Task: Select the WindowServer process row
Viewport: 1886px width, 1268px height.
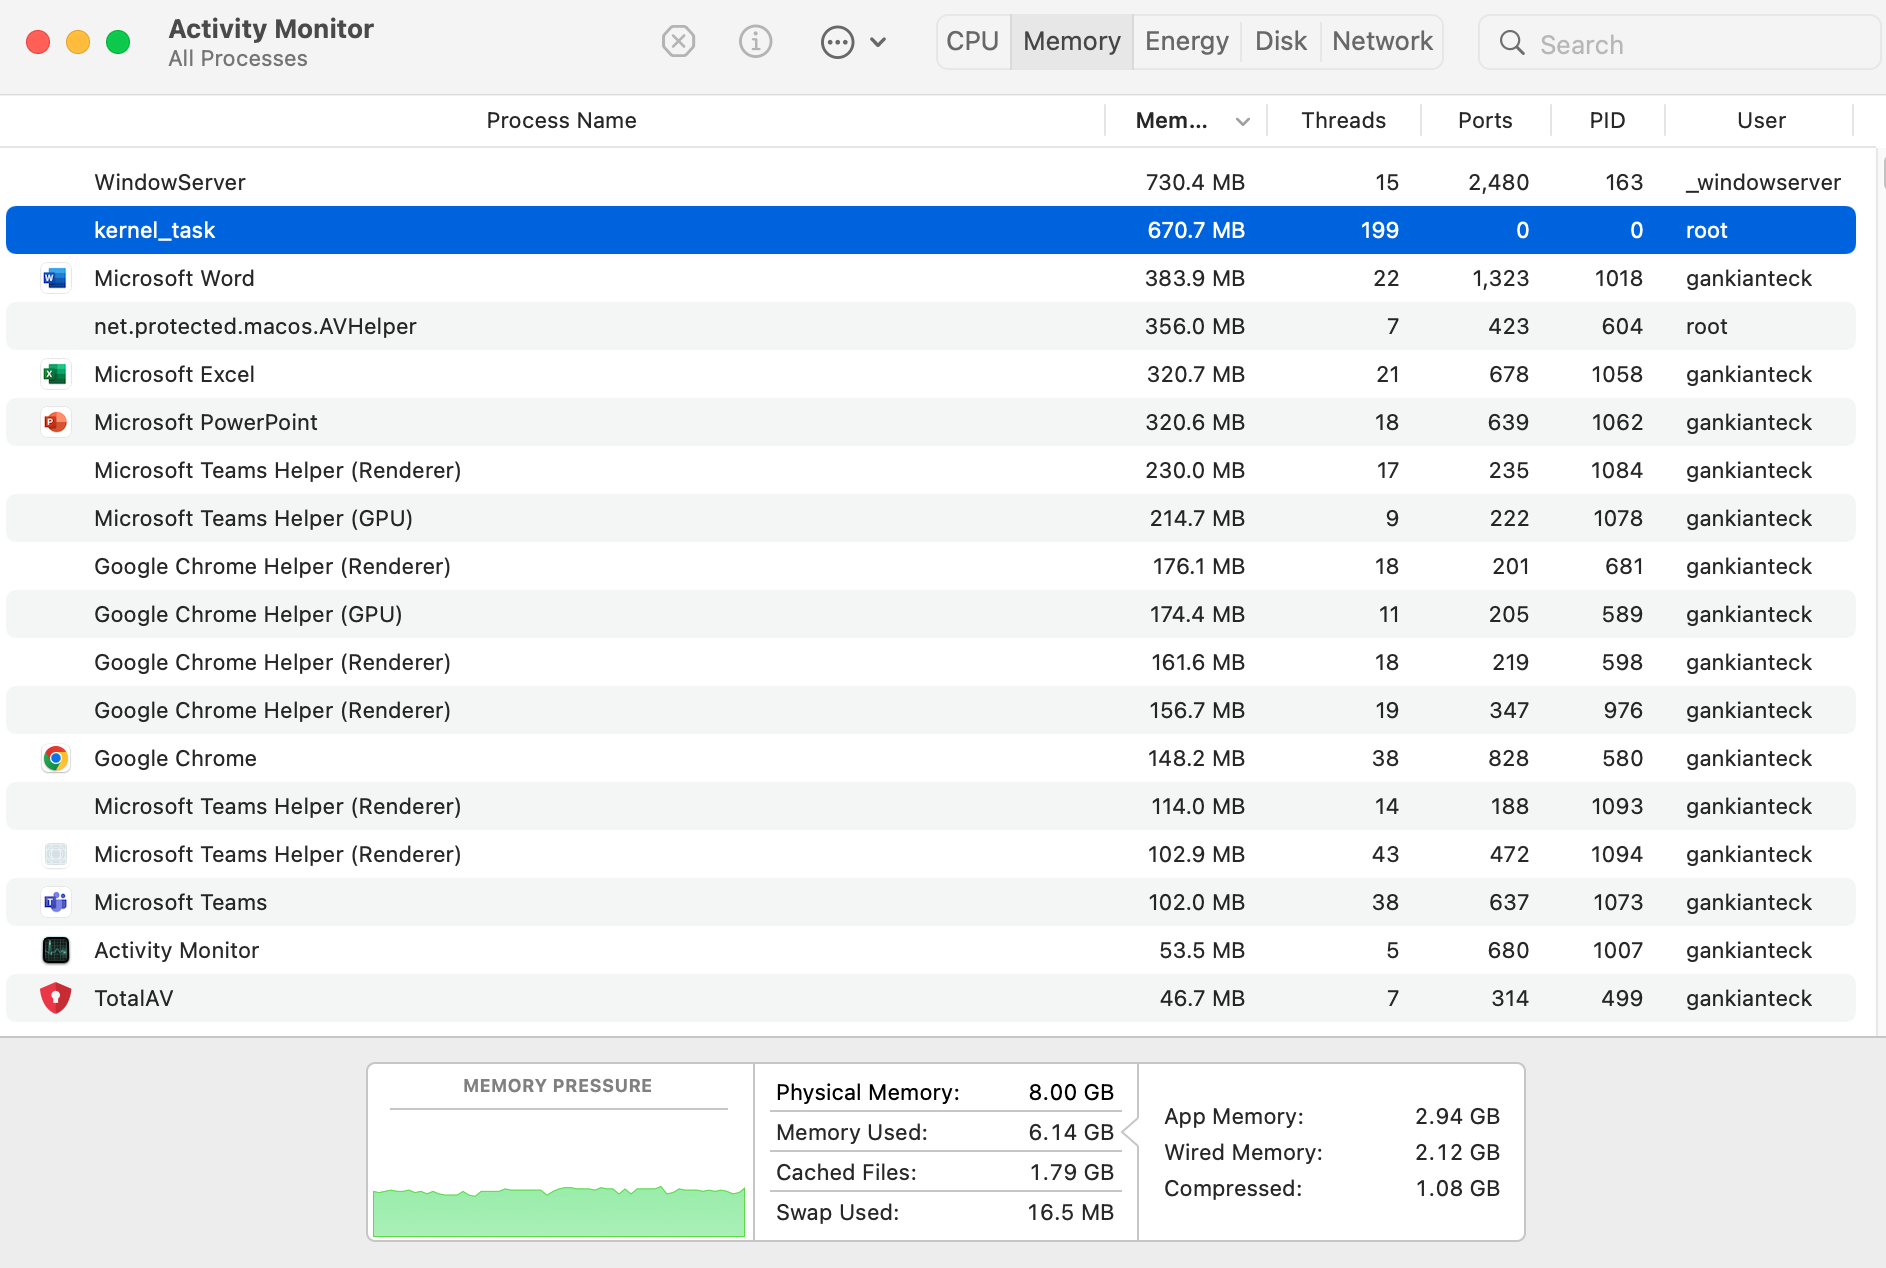Action: click(600, 182)
